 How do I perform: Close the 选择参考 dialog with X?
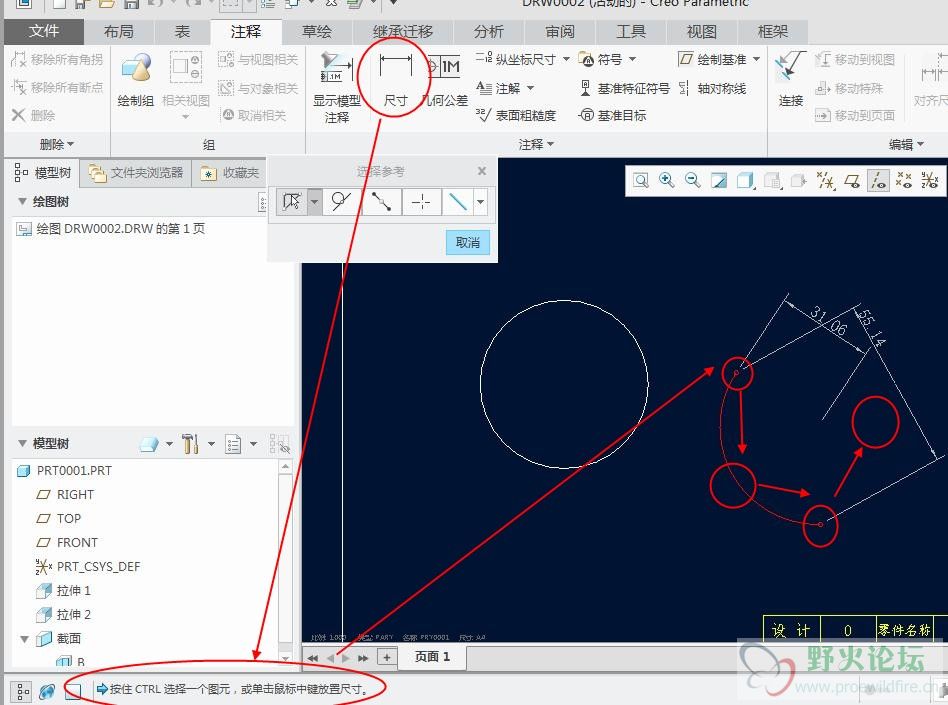482,171
